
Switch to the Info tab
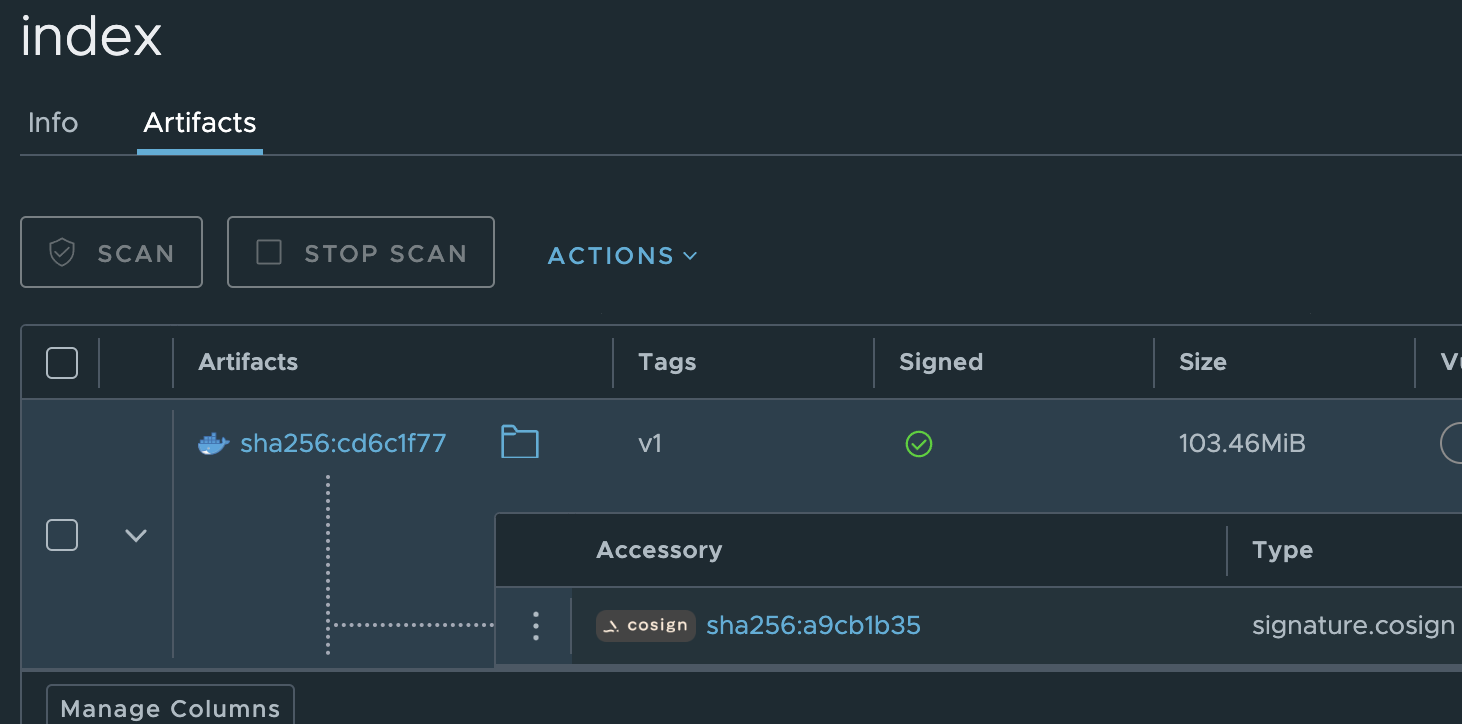(x=52, y=122)
